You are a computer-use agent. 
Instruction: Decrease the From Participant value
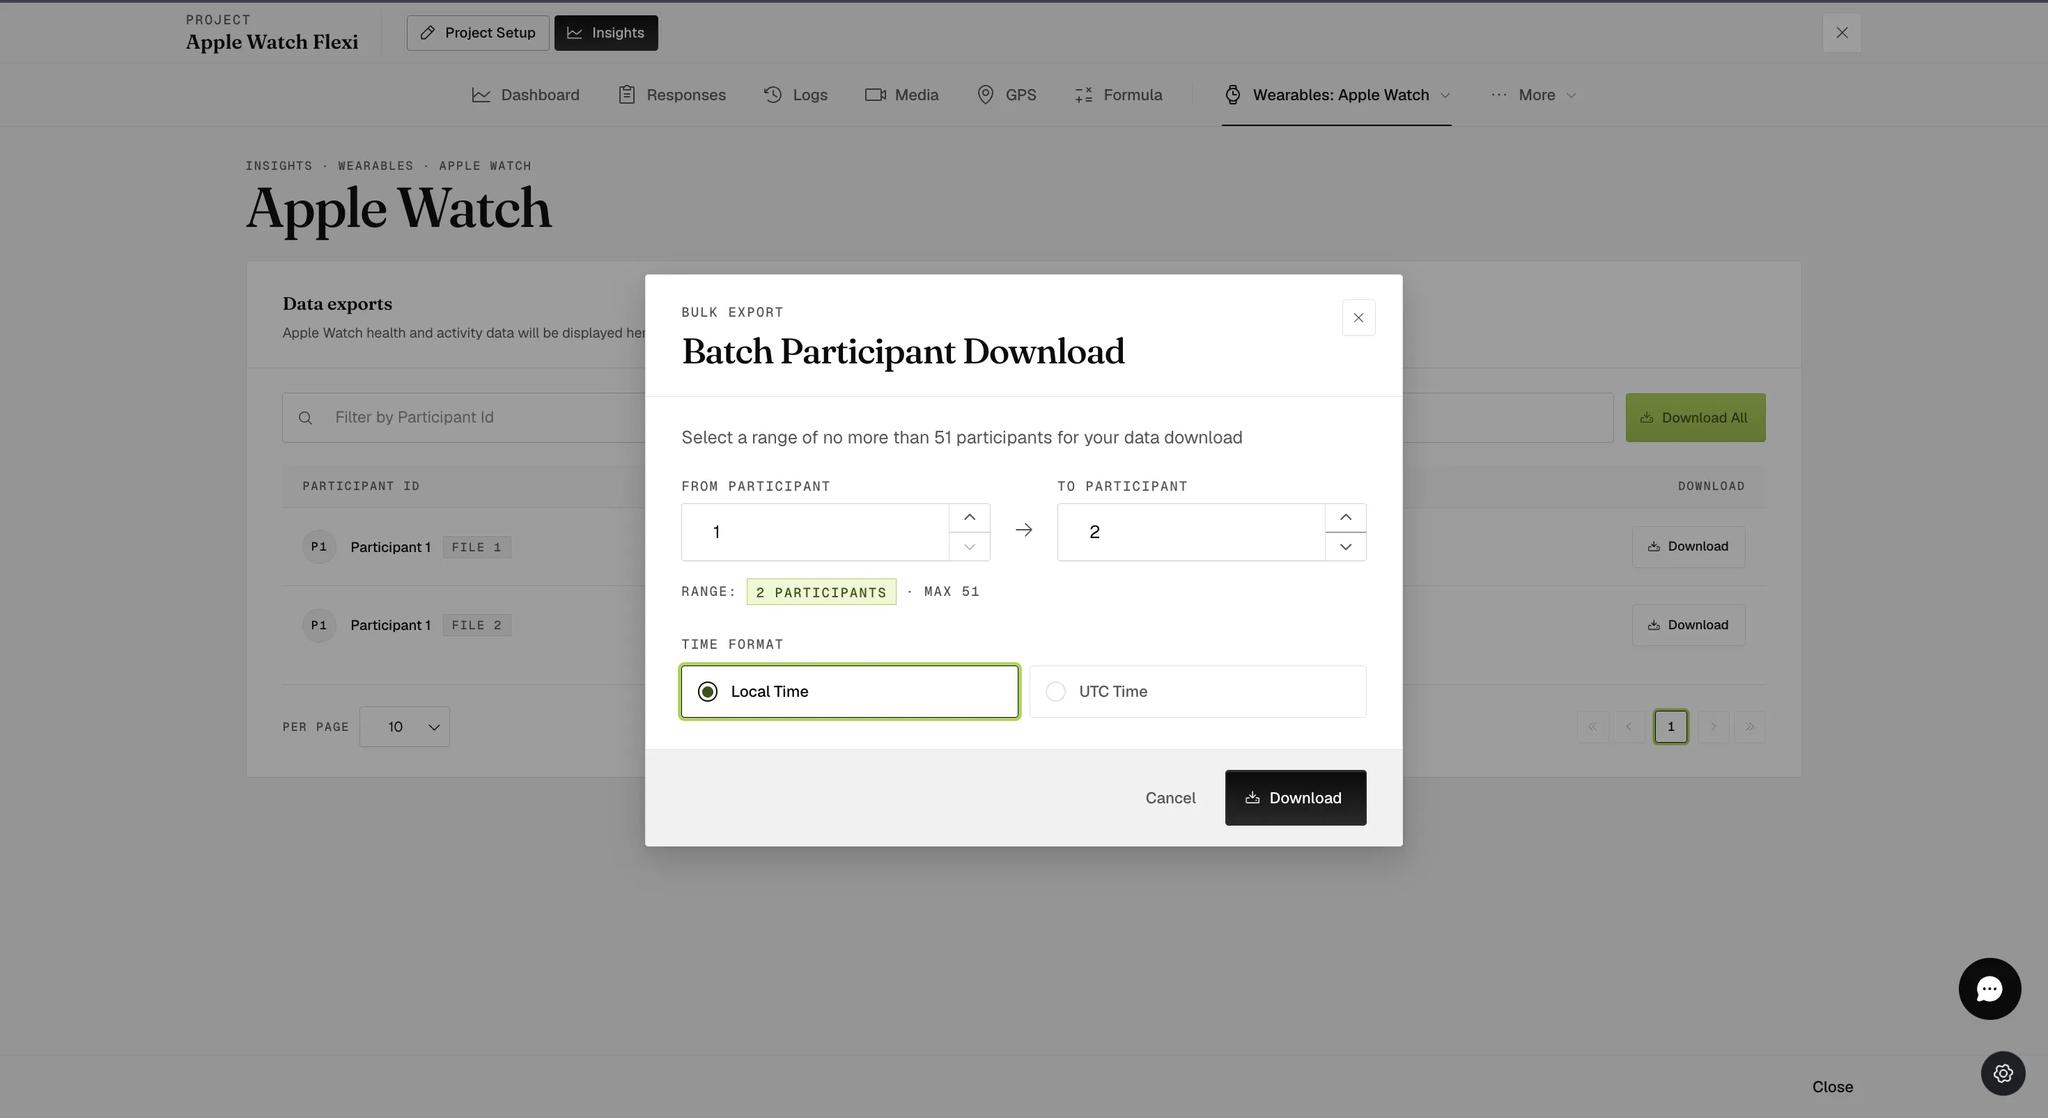pyautogui.click(x=969, y=547)
